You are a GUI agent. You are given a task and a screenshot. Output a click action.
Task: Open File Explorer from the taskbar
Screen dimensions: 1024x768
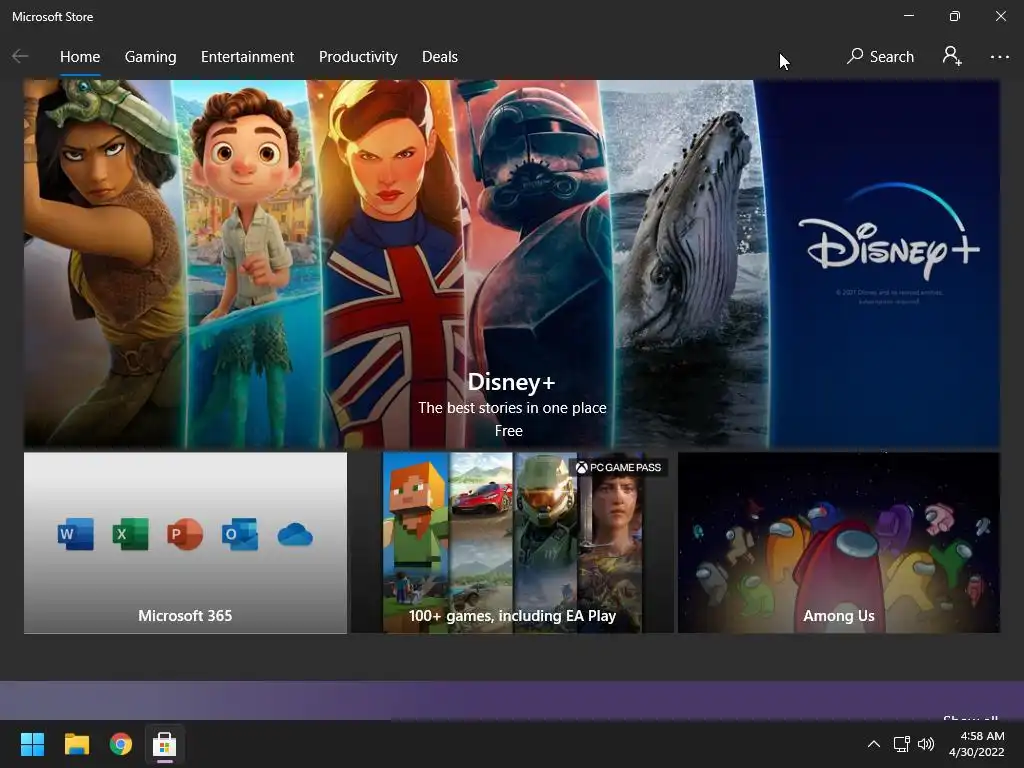(76, 744)
